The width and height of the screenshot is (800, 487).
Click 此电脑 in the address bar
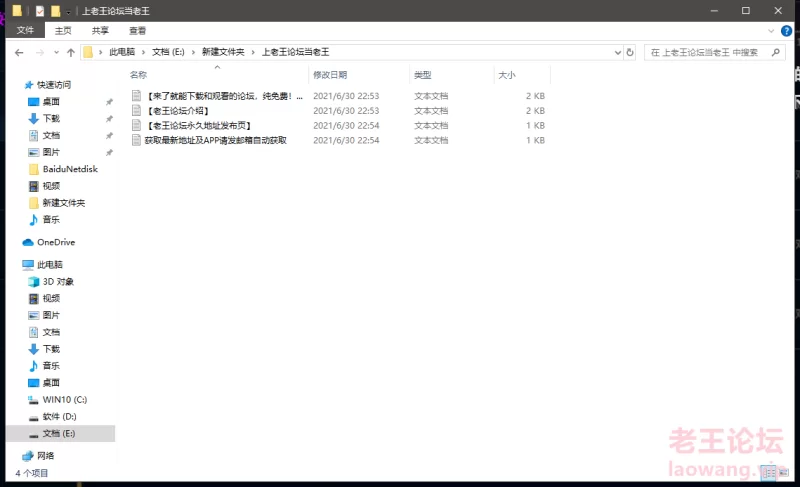pos(122,52)
